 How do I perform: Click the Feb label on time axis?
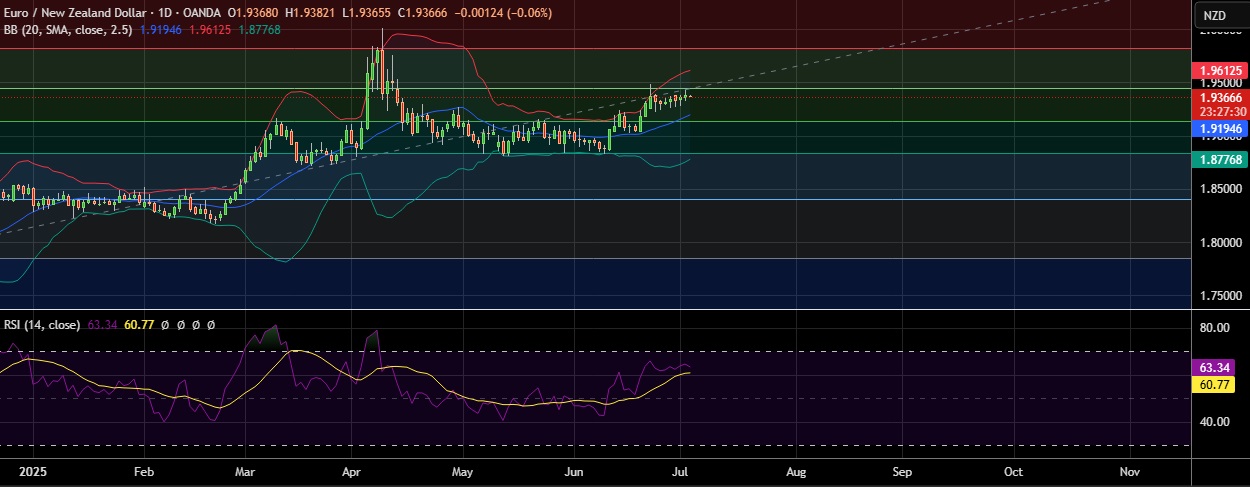142,470
